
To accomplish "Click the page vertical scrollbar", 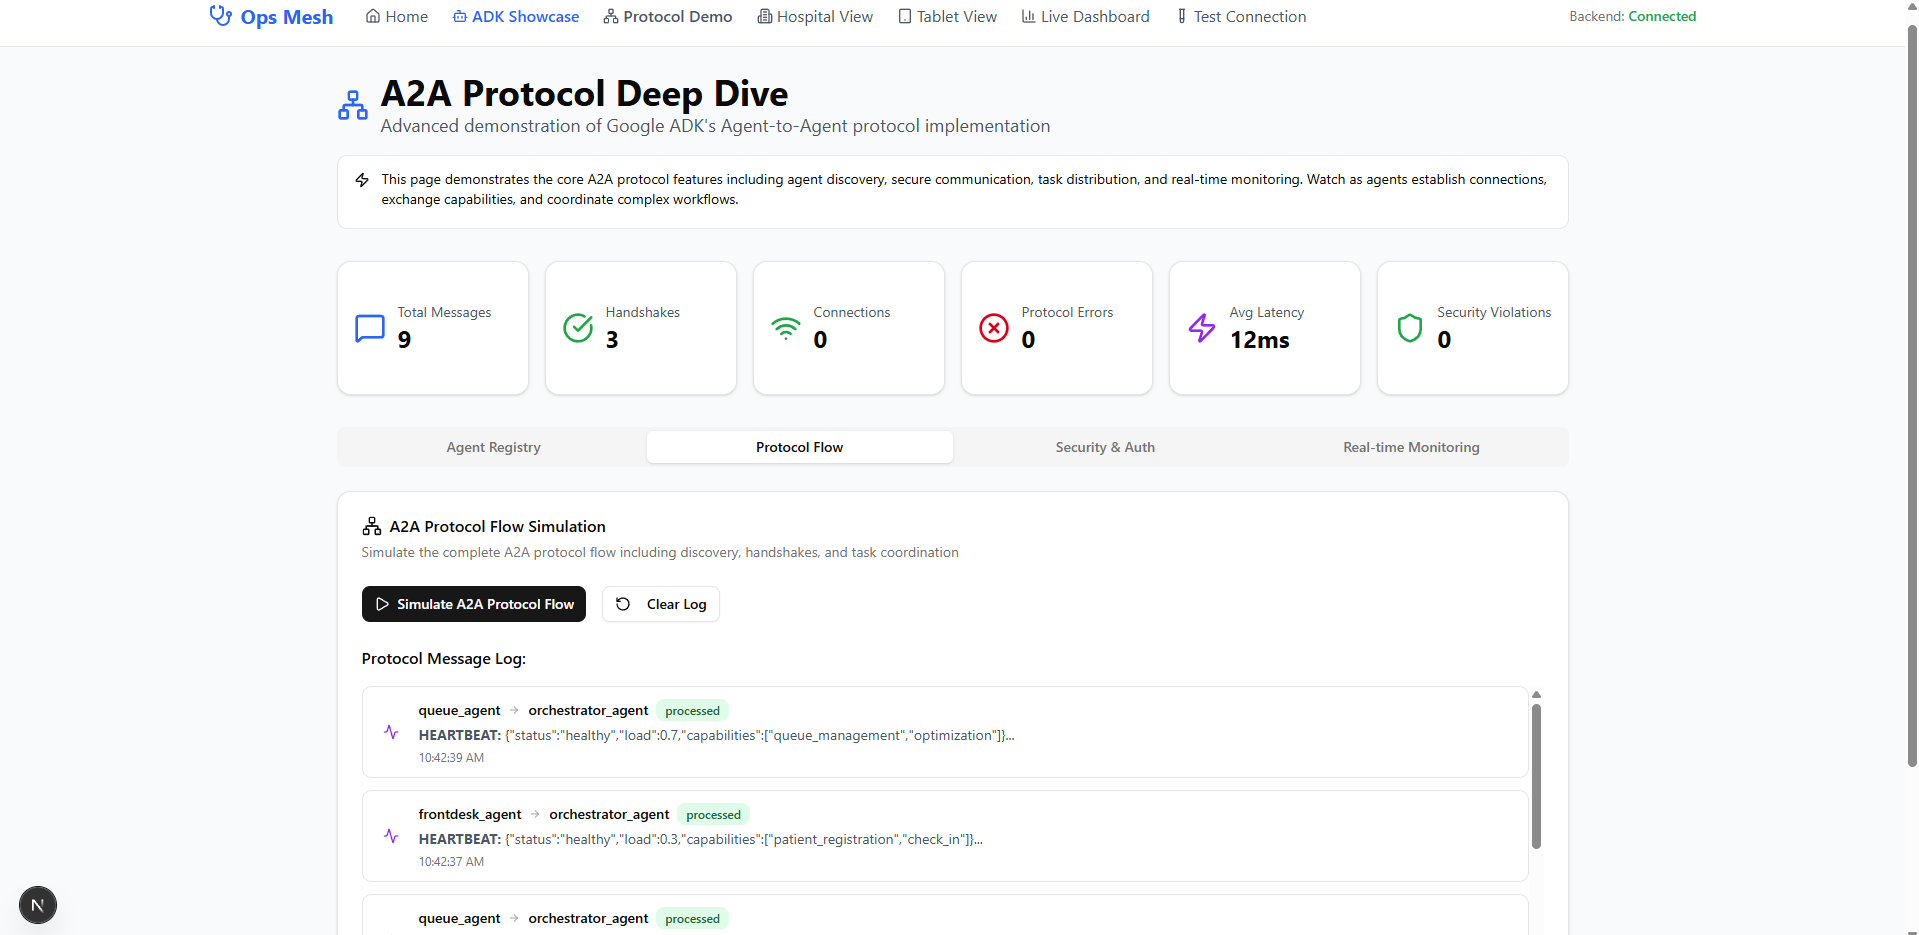I will coord(1912,395).
